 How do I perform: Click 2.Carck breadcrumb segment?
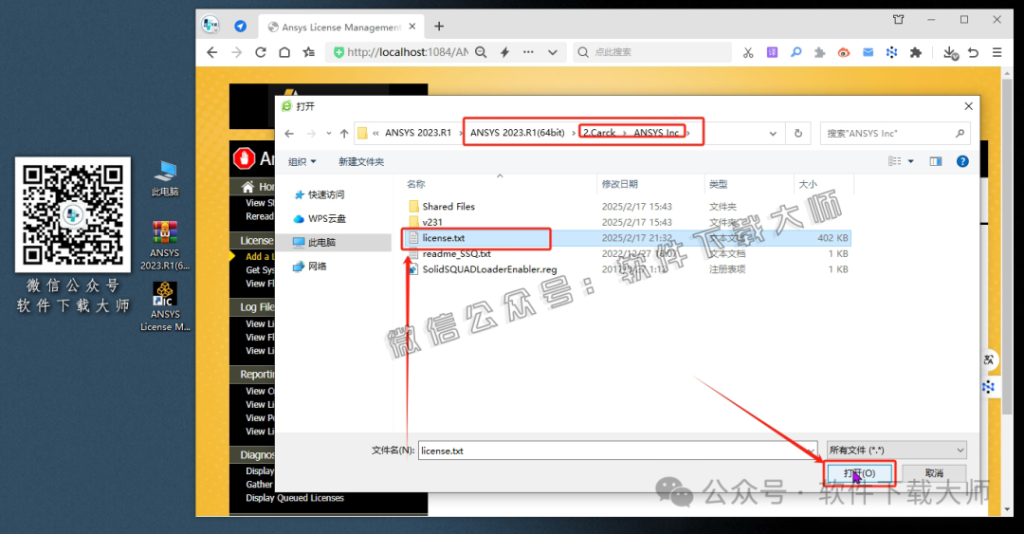click(x=599, y=133)
